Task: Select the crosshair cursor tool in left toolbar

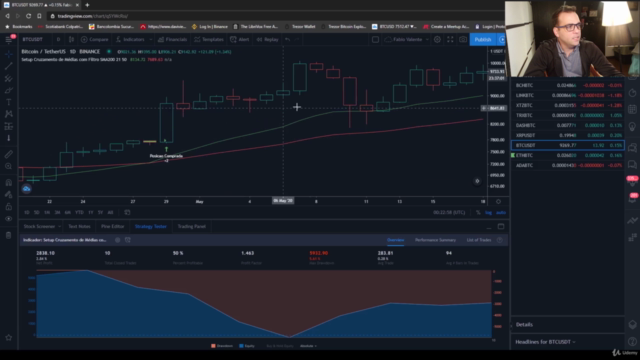Action: [9, 54]
